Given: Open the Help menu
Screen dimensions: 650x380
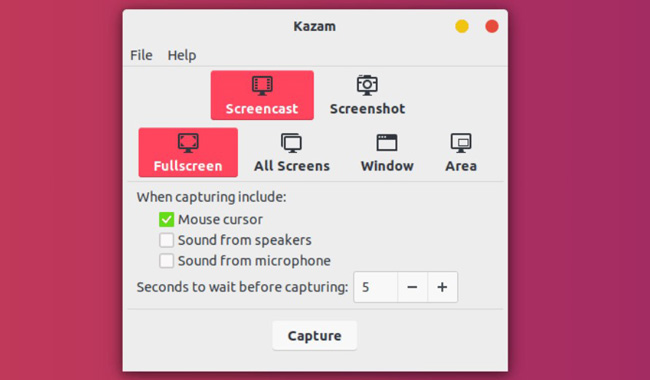Looking at the screenshot, I should coord(182,55).
